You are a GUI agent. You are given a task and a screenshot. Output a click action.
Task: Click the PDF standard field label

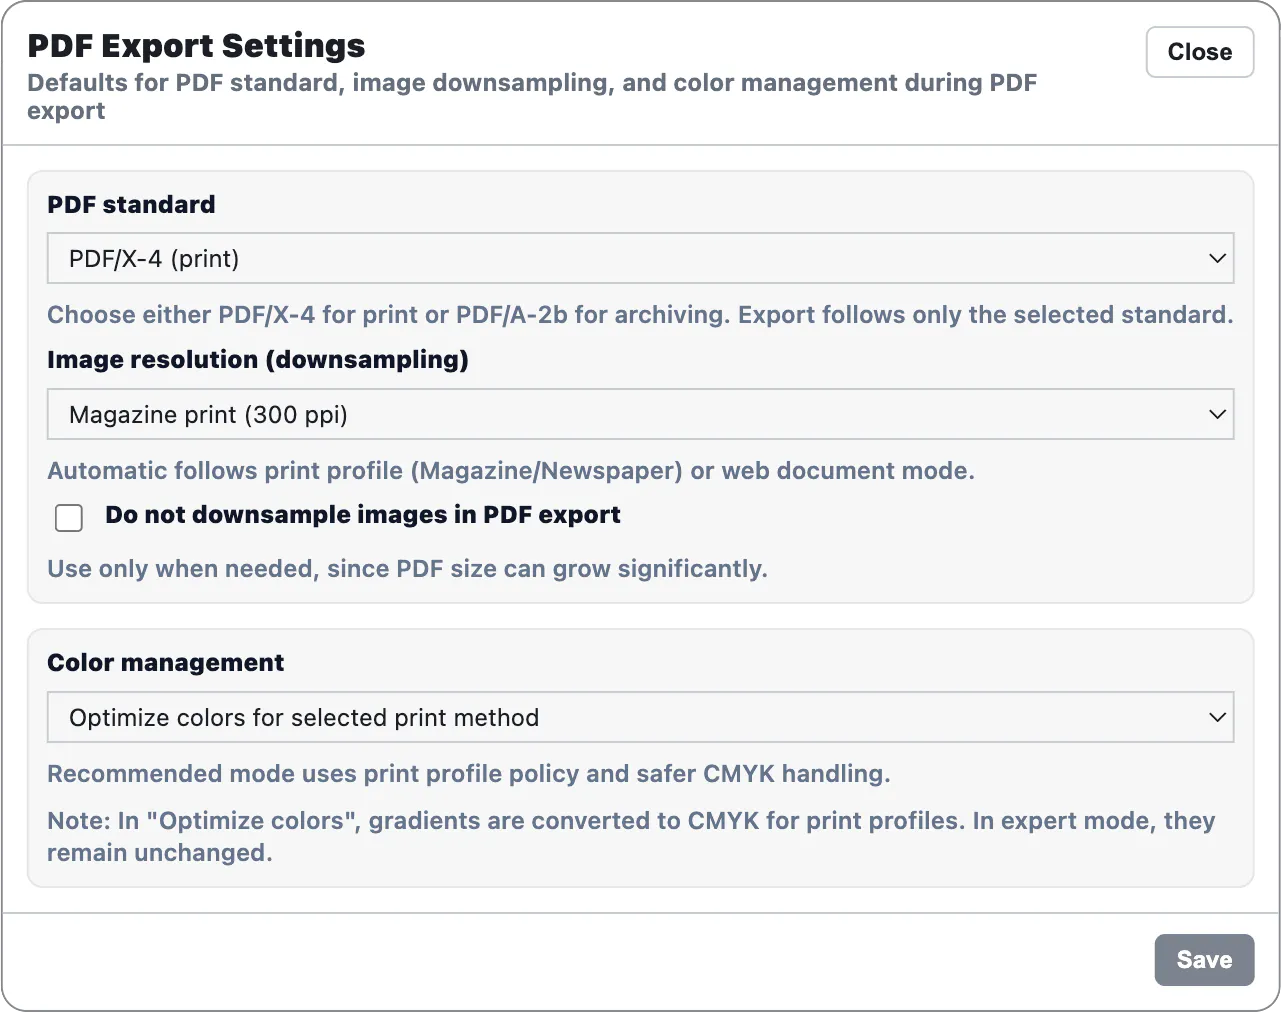click(x=131, y=204)
